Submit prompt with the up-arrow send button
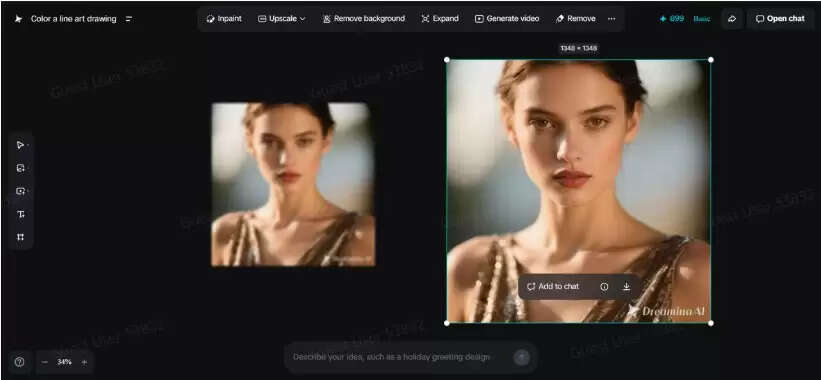This screenshot has width=821, height=380. (522, 357)
